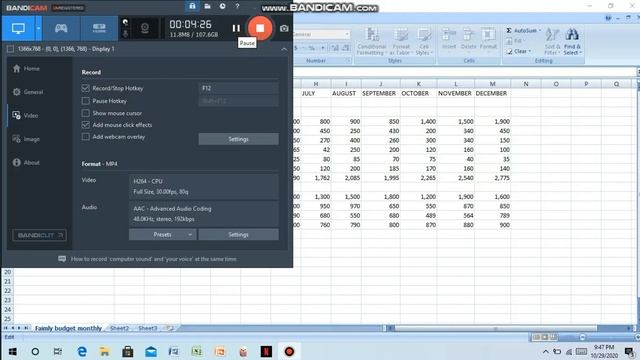
Task: Select the DECEMBER header cell
Action: coord(492,93)
